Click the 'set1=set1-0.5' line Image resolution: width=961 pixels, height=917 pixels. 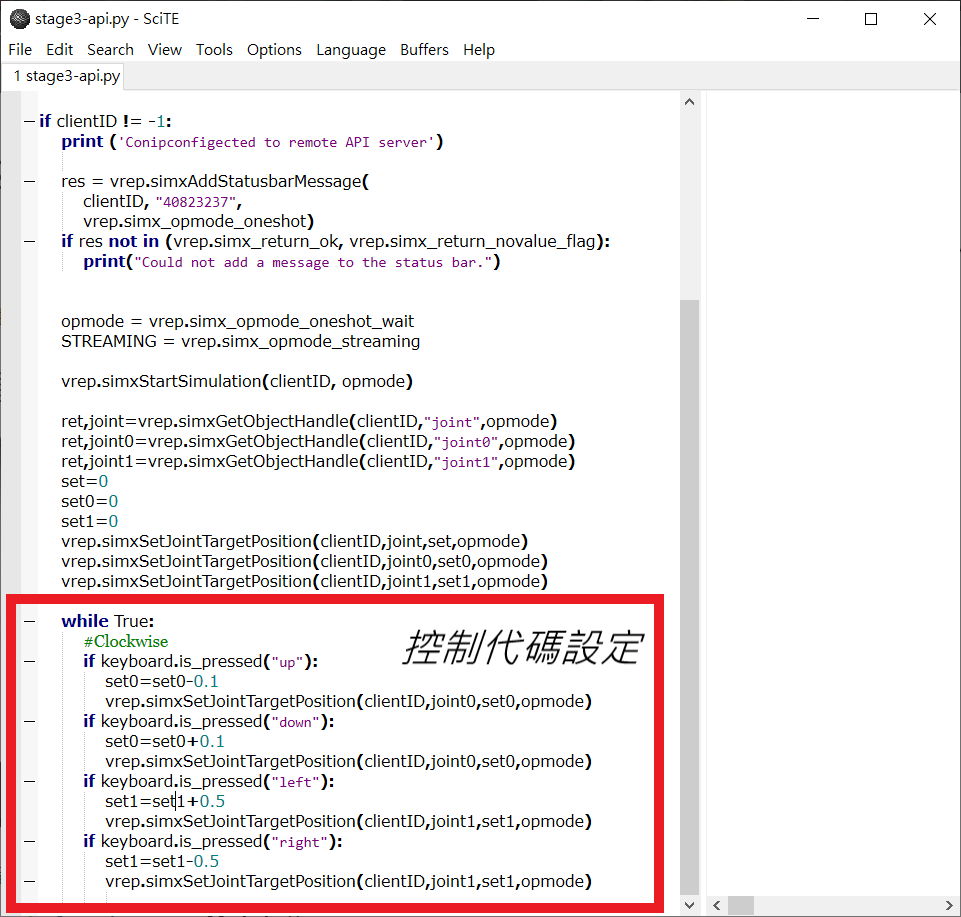pyautogui.click(x=162, y=862)
